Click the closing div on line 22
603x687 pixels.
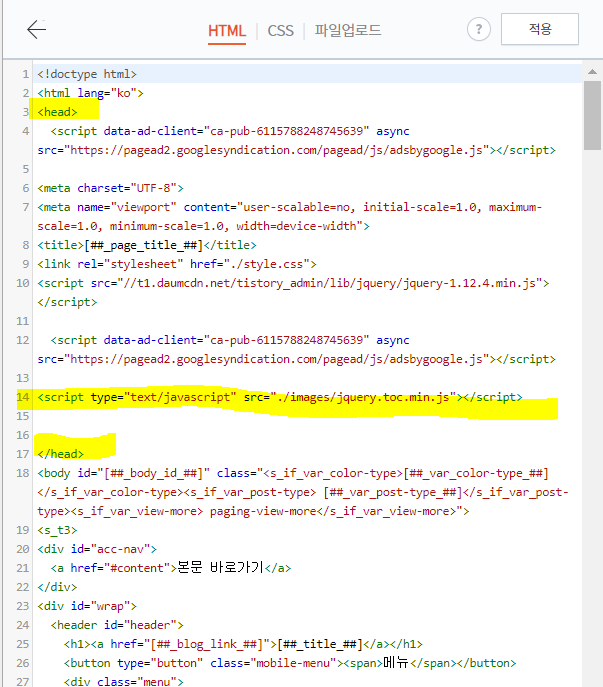(57, 587)
